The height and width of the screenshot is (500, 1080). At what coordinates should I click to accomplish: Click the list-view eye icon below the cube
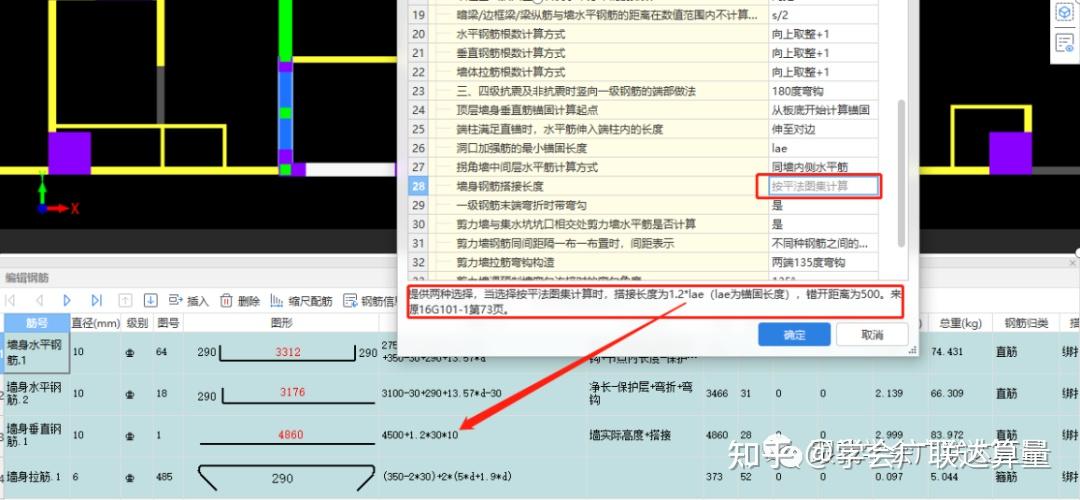coord(1064,43)
